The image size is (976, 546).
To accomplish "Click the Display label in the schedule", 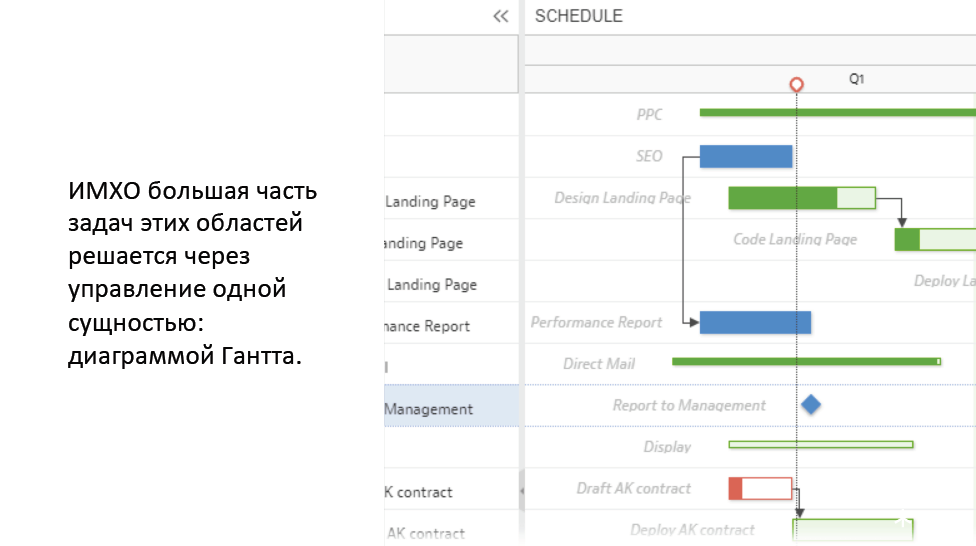I will pos(667,447).
